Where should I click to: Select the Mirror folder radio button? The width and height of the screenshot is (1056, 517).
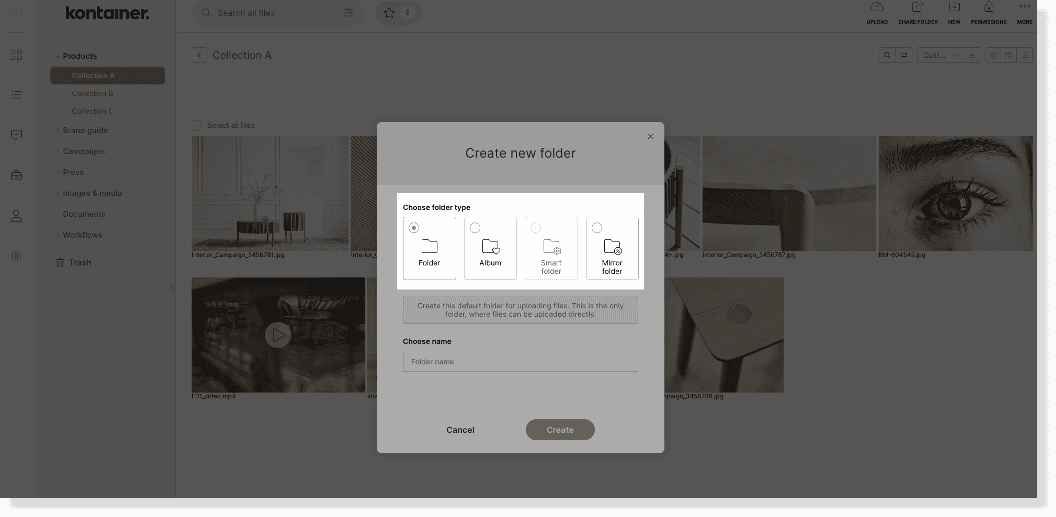[597, 228]
